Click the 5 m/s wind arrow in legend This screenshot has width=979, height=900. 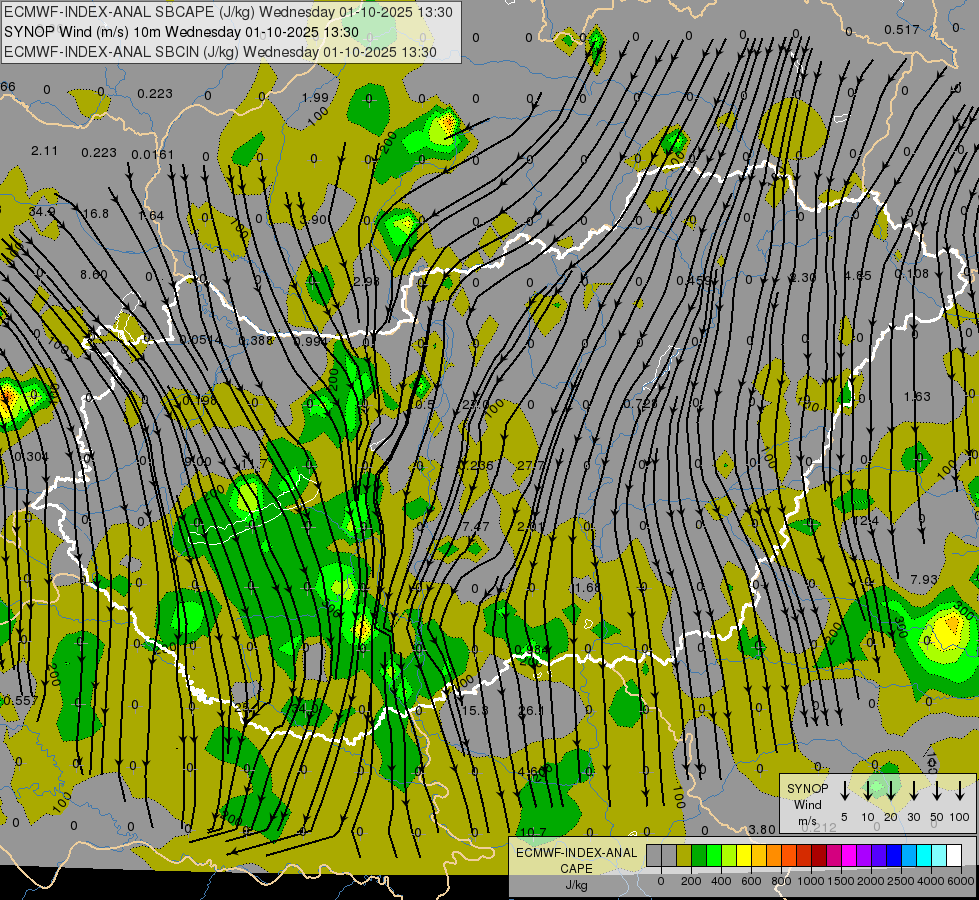tap(845, 792)
